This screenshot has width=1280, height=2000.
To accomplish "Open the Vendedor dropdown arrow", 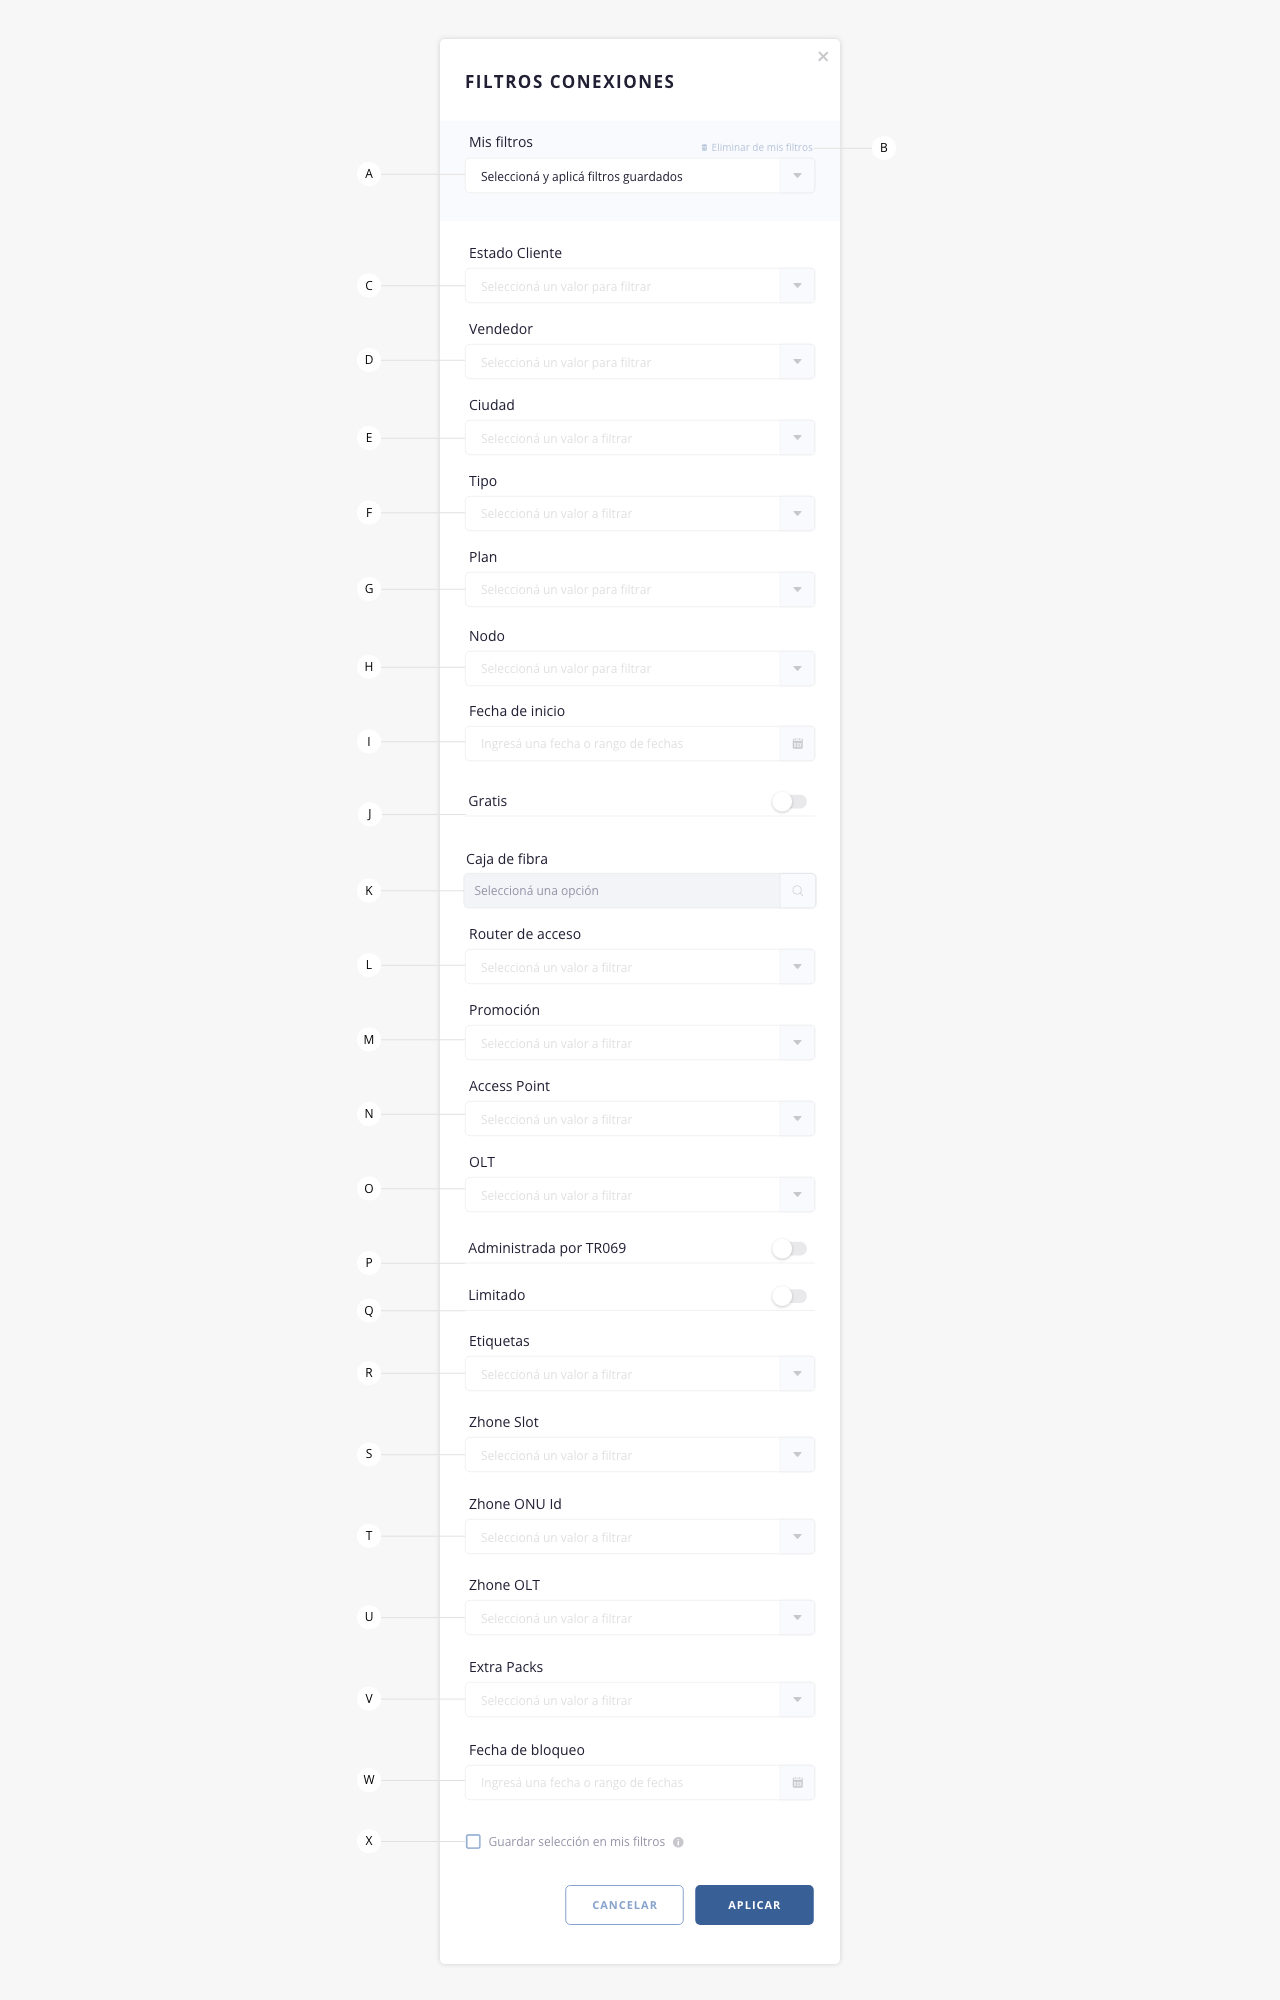I will [x=797, y=362].
